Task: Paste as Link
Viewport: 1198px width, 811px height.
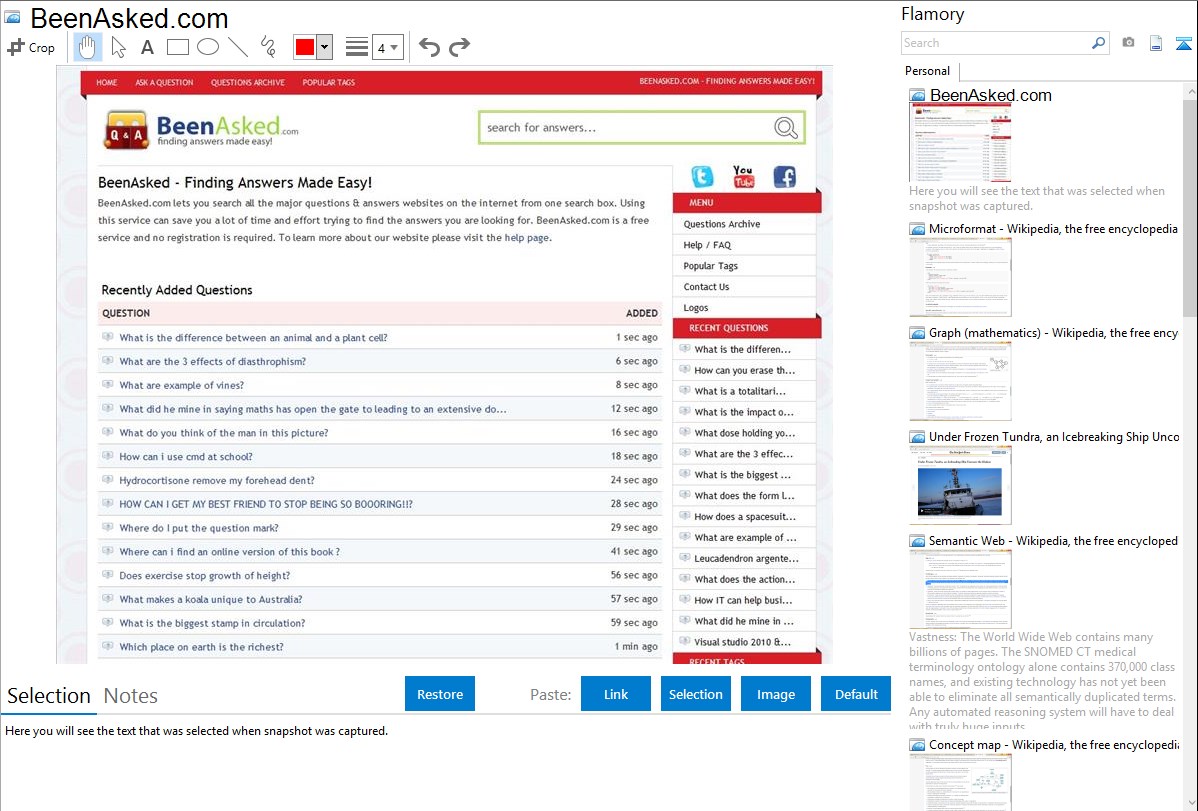Action: pyautogui.click(x=616, y=694)
